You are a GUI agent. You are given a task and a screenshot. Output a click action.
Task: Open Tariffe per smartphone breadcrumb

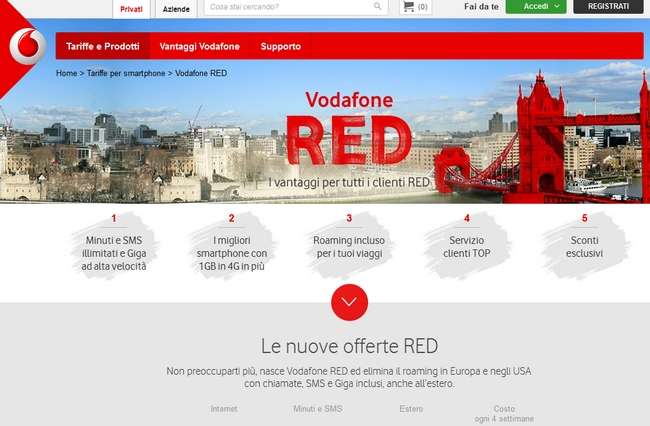coord(126,73)
